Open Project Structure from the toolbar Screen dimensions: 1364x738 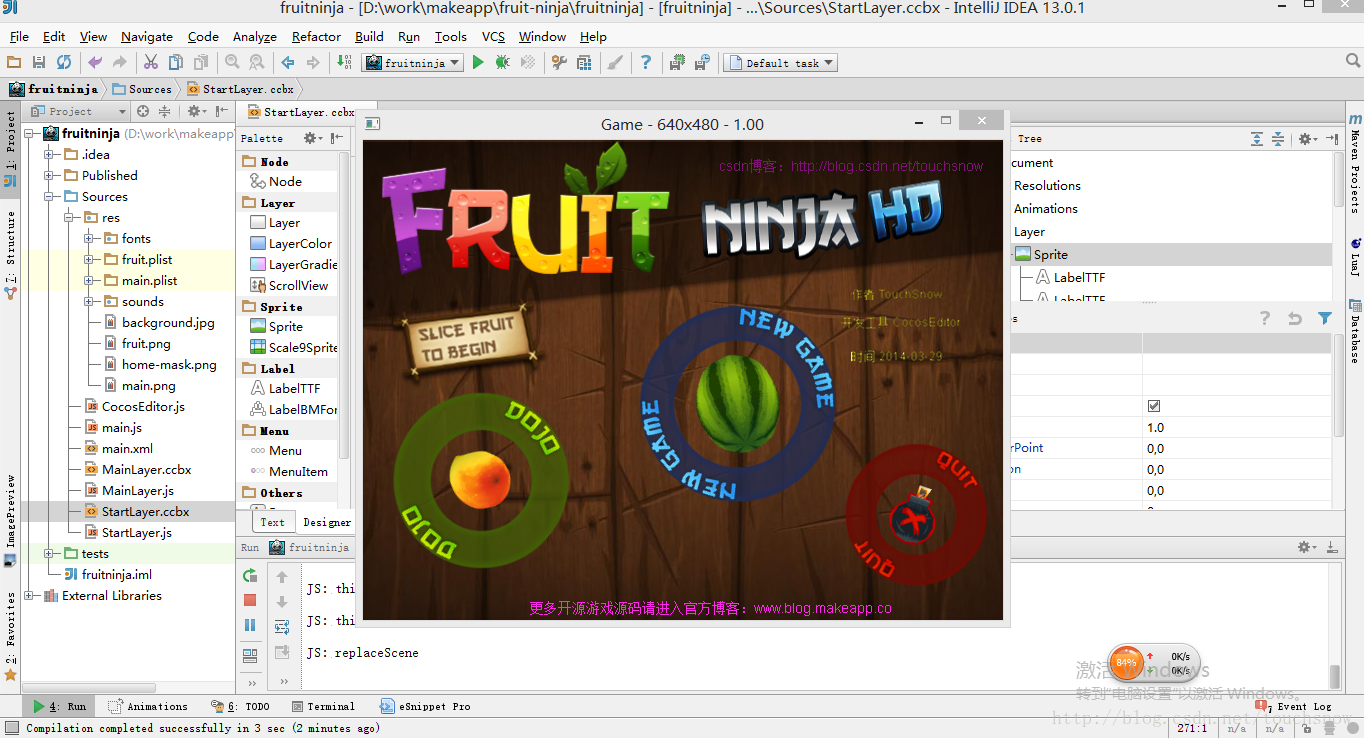pyautogui.click(x=584, y=63)
